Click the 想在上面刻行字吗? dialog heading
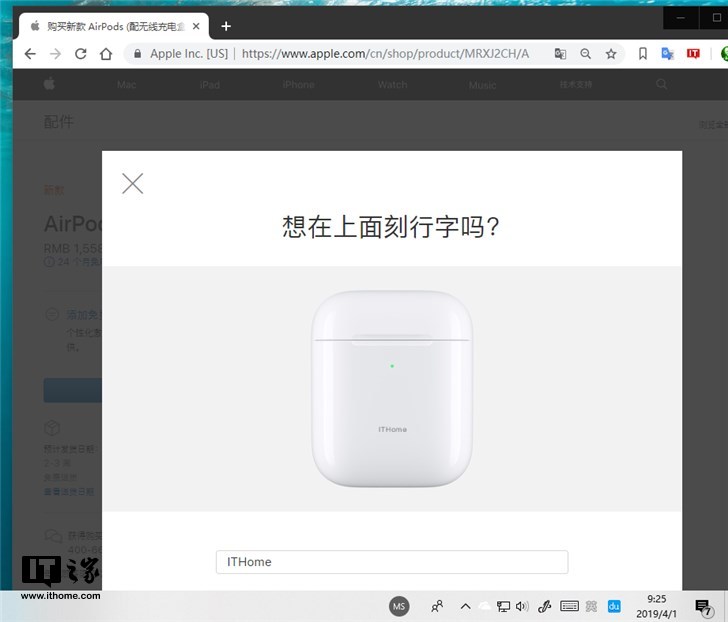Image resolution: width=728 pixels, height=622 pixels. [391, 227]
